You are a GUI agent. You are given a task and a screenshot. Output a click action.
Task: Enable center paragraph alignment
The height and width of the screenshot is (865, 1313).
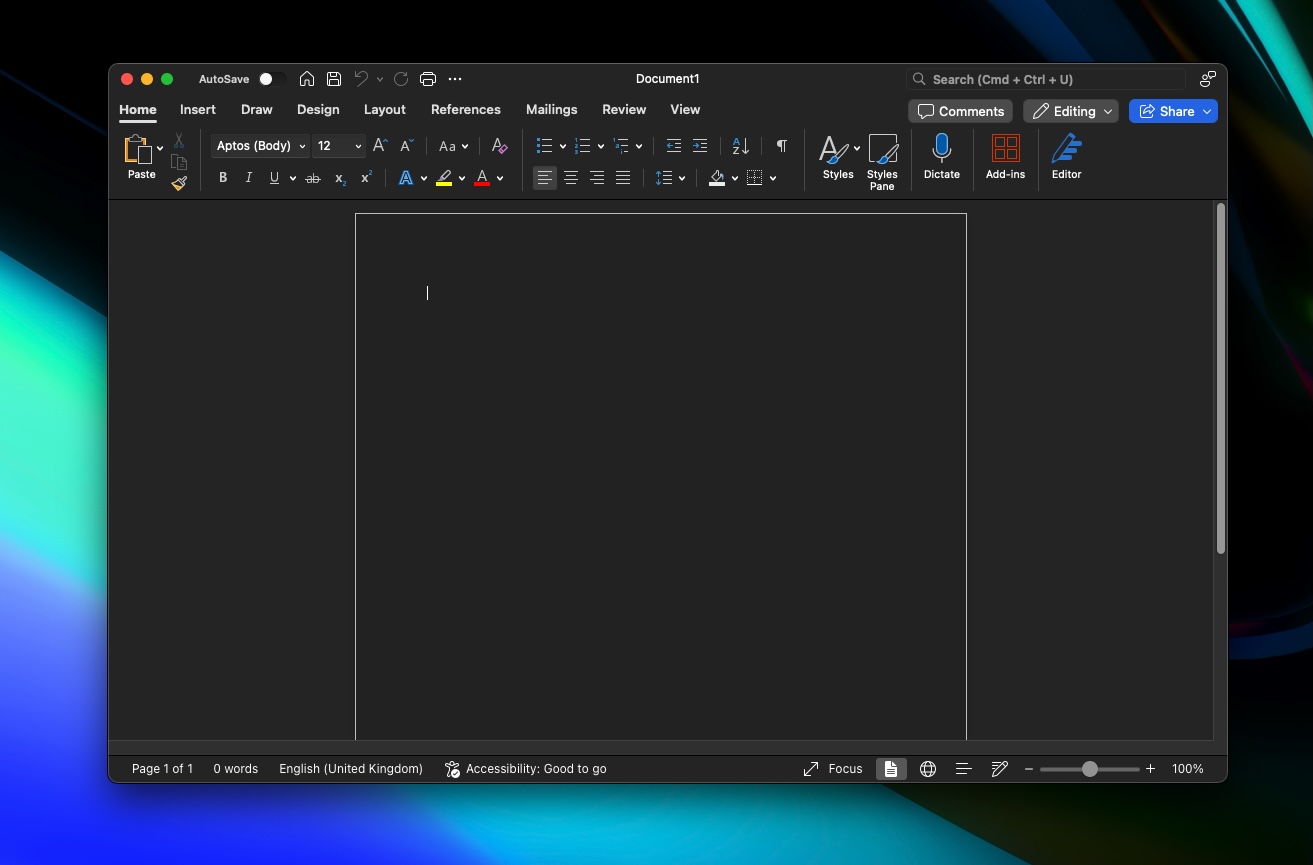coord(570,177)
